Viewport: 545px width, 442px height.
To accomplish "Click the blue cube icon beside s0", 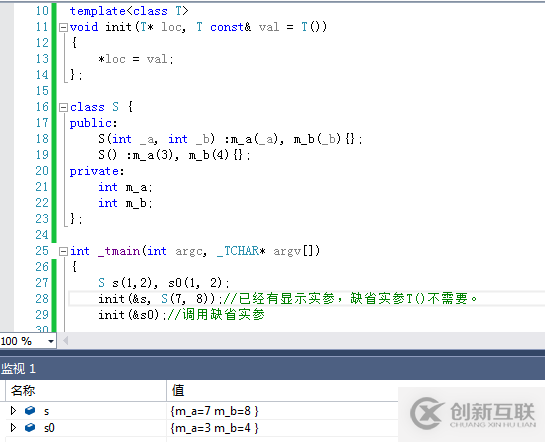I will point(30,427).
